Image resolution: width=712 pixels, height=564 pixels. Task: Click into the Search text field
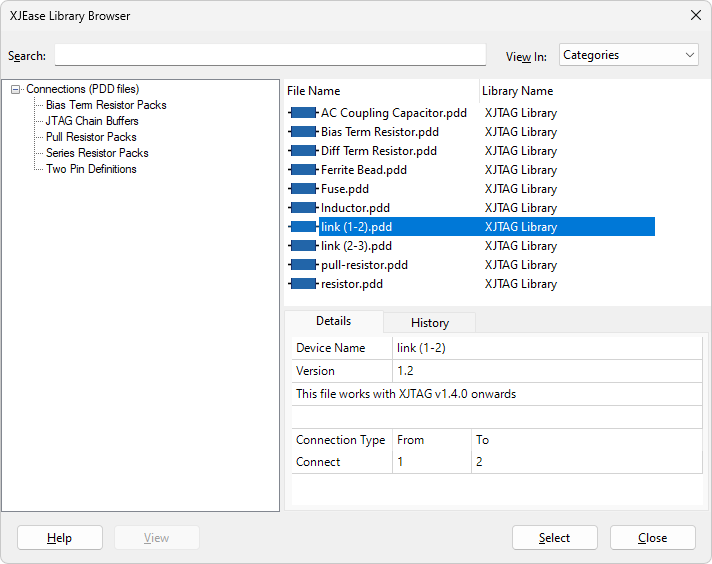[x=270, y=55]
